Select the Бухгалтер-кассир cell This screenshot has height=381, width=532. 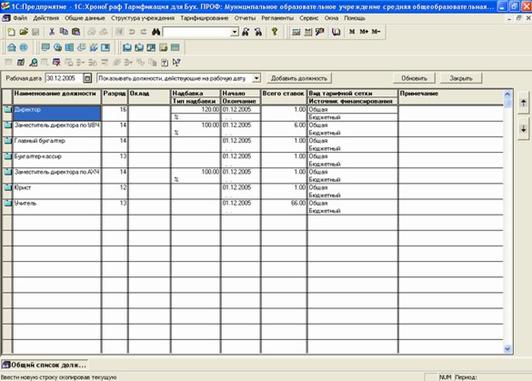click(x=57, y=160)
